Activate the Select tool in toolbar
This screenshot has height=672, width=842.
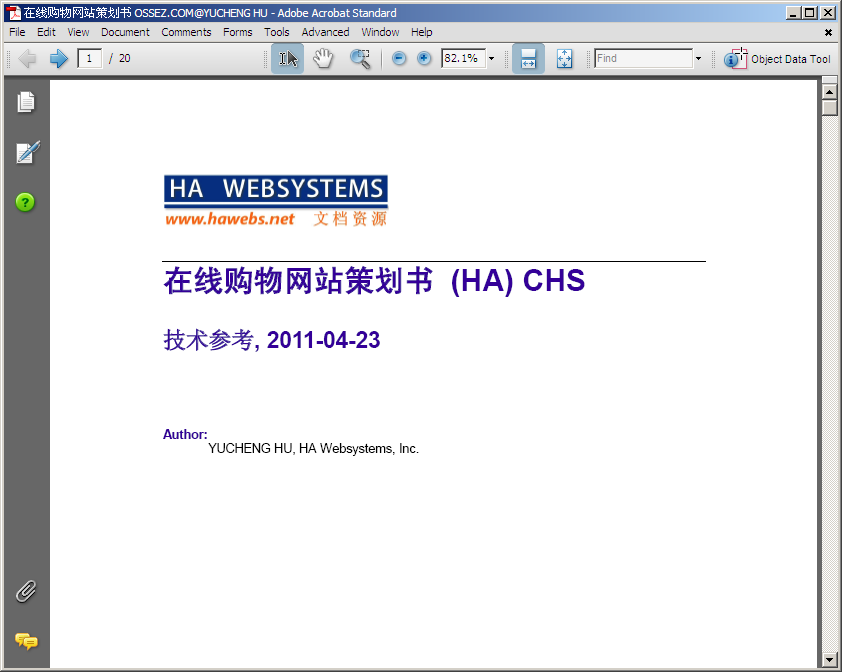point(287,59)
